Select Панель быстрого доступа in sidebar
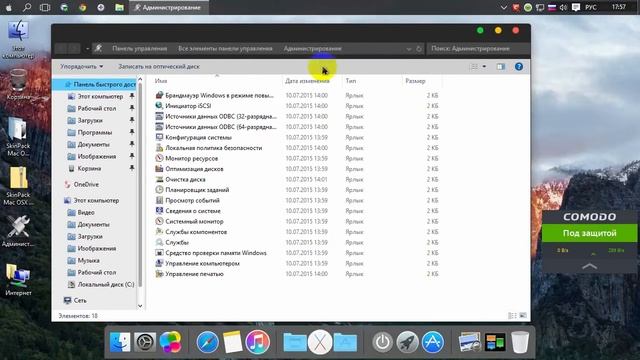640x360 pixels. [x=96, y=84]
